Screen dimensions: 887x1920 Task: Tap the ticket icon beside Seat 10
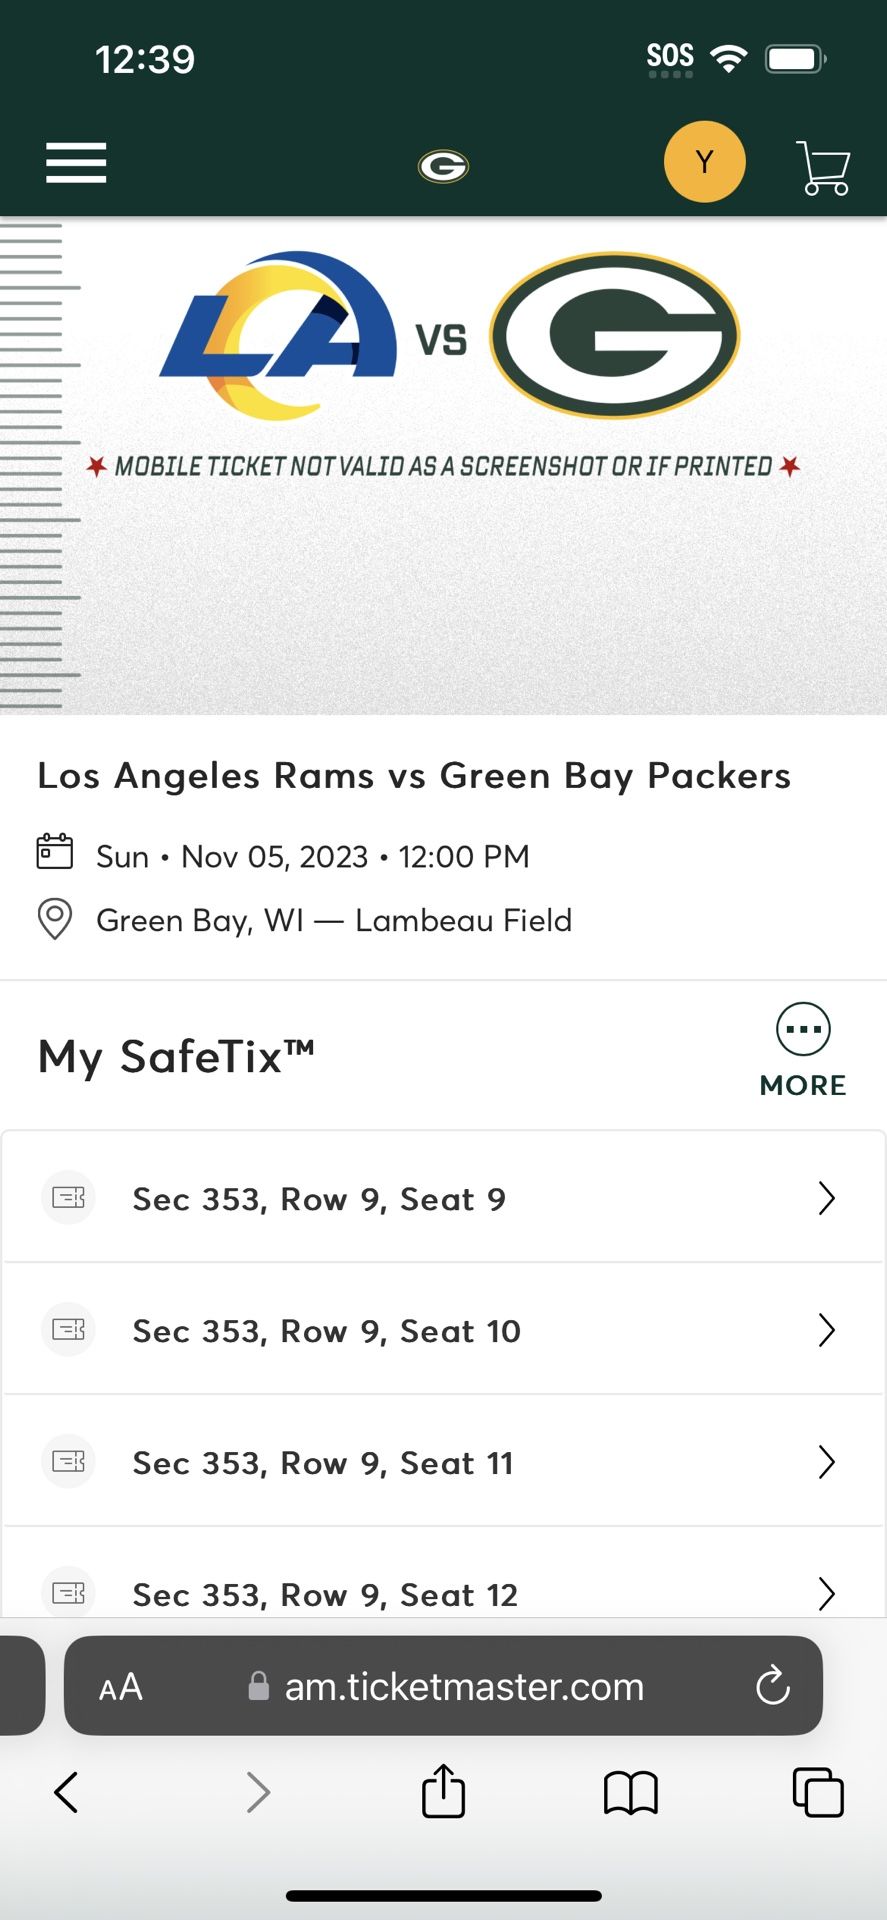68,1330
